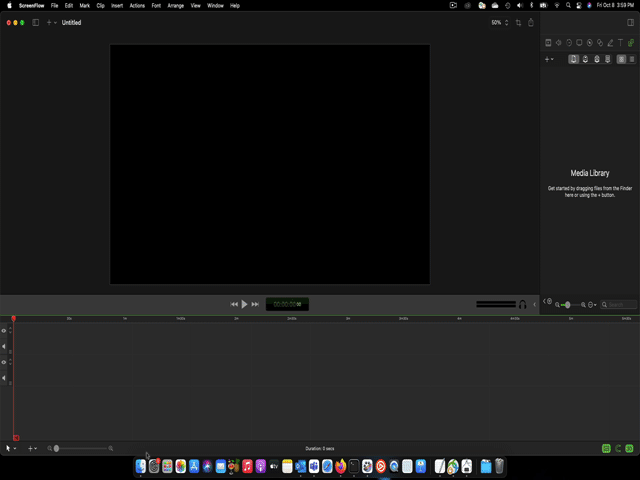Open the canvas zoom 50% dropdown
This screenshot has width=640, height=480.
pyautogui.click(x=500, y=22)
